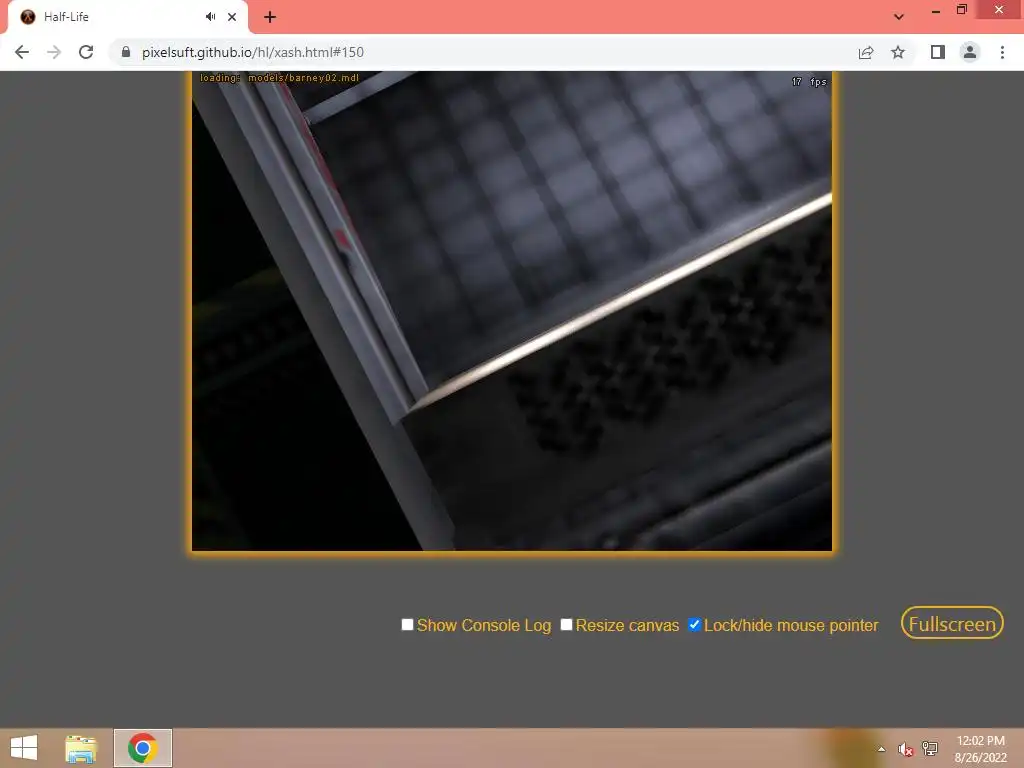Open the clock showing 12:02 PM
The width and height of the screenshot is (1024, 768).
pos(981,748)
